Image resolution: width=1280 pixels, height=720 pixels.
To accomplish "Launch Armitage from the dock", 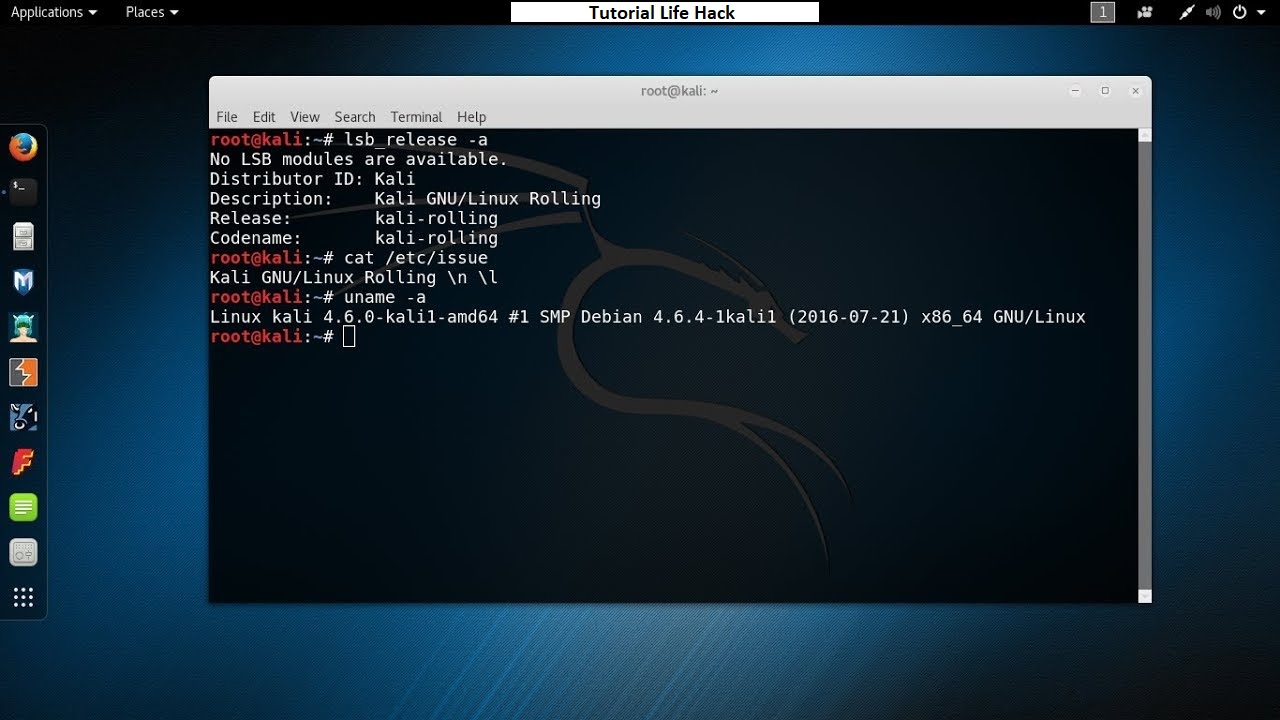I will coord(24,326).
